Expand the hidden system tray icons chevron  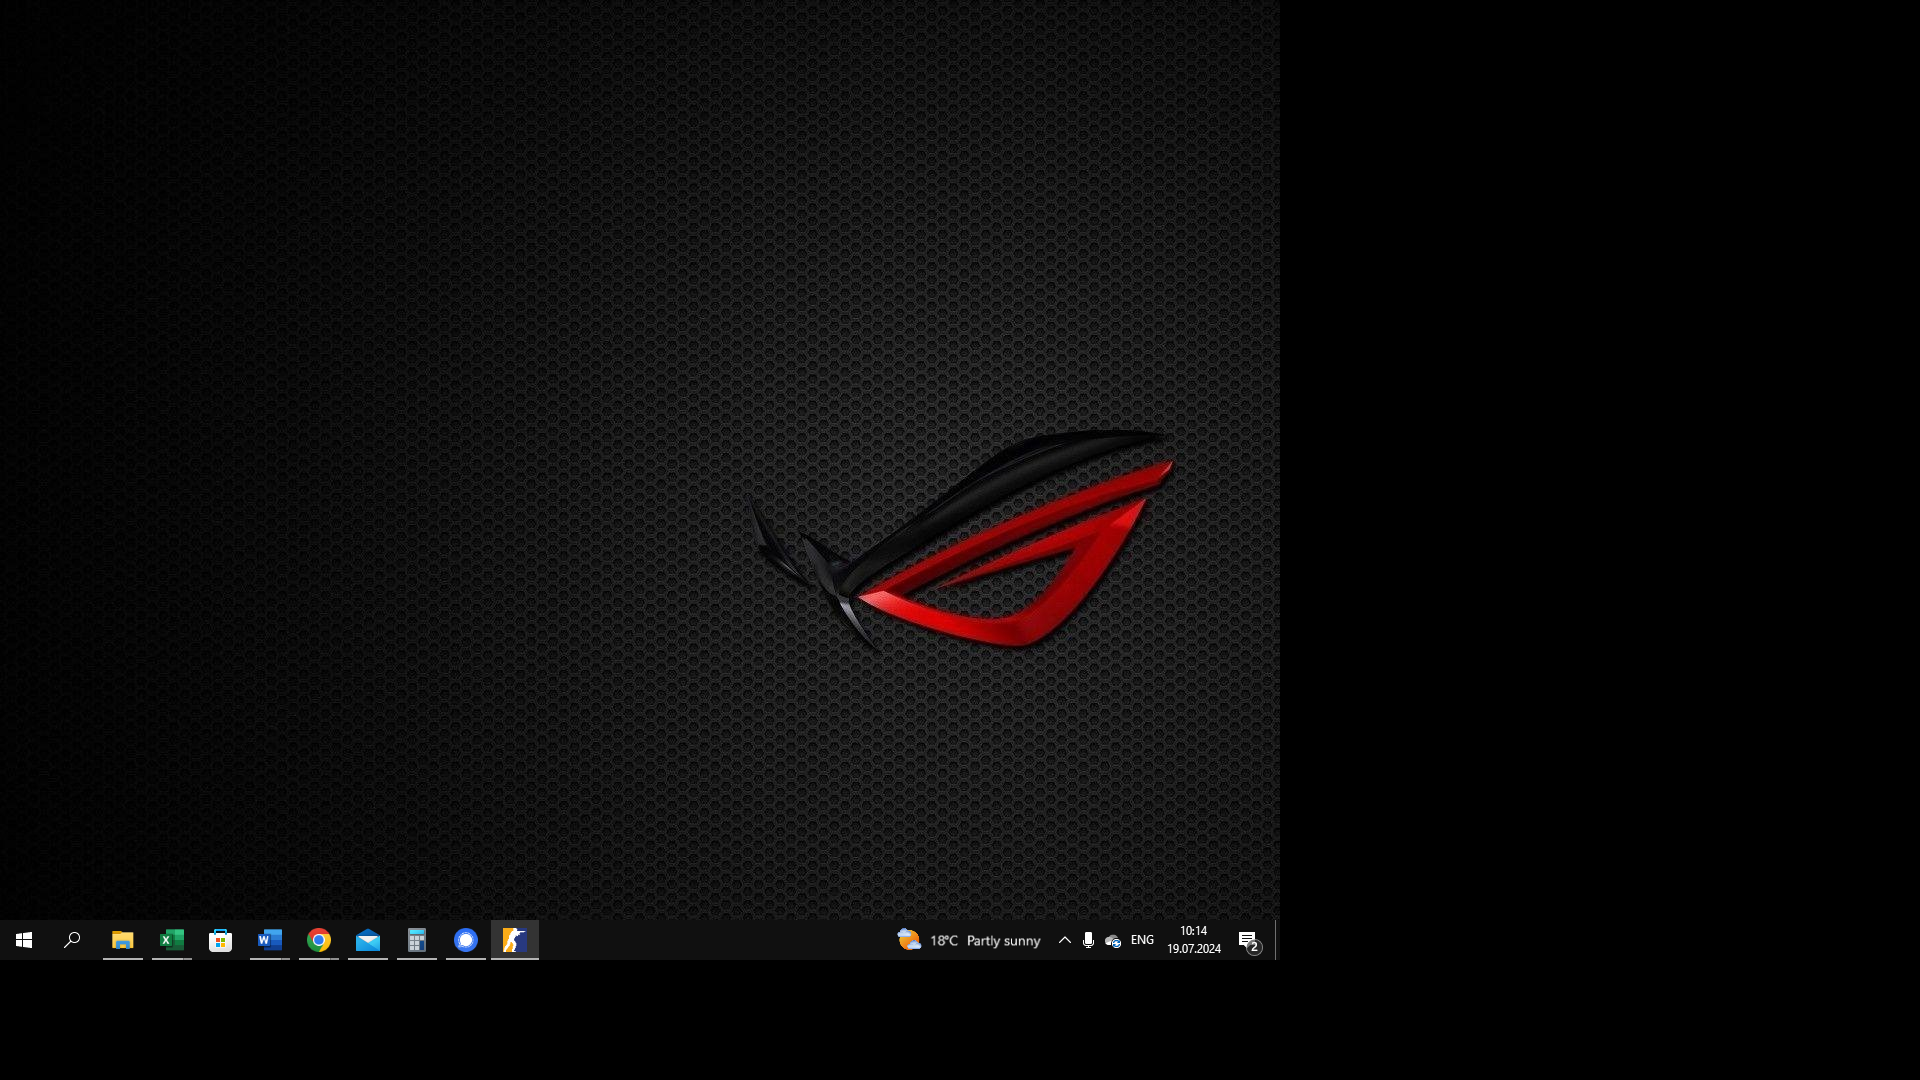coord(1065,940)
